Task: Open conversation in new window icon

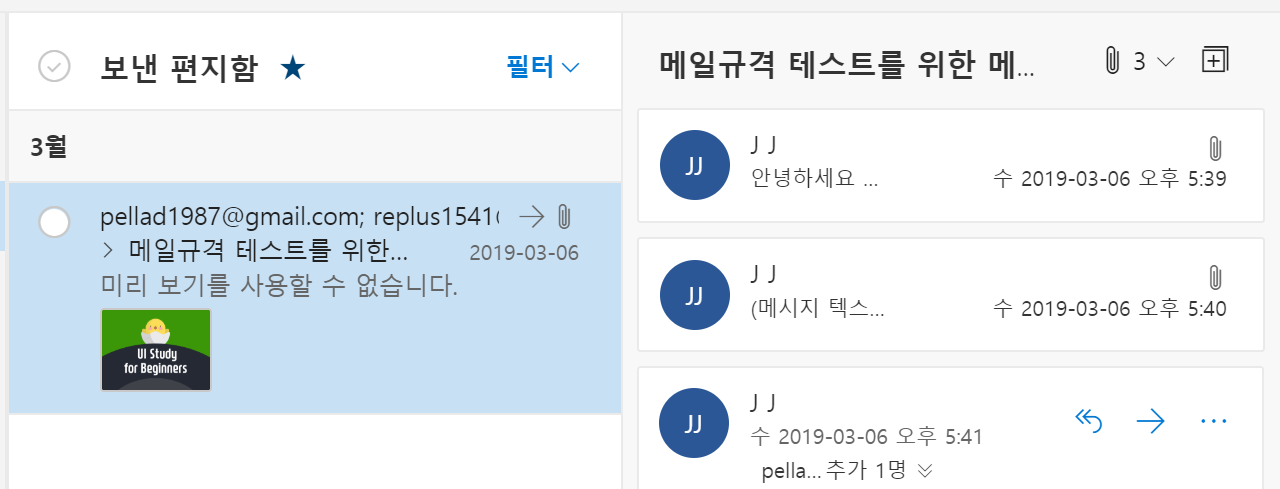Action: [1213, 60]
